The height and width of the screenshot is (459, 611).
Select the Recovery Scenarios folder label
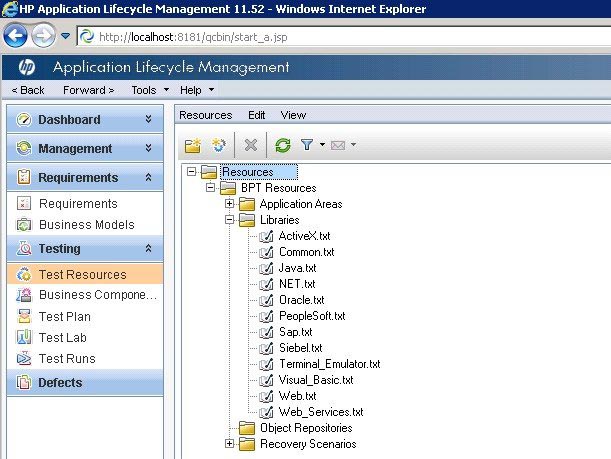click(308, 444)
